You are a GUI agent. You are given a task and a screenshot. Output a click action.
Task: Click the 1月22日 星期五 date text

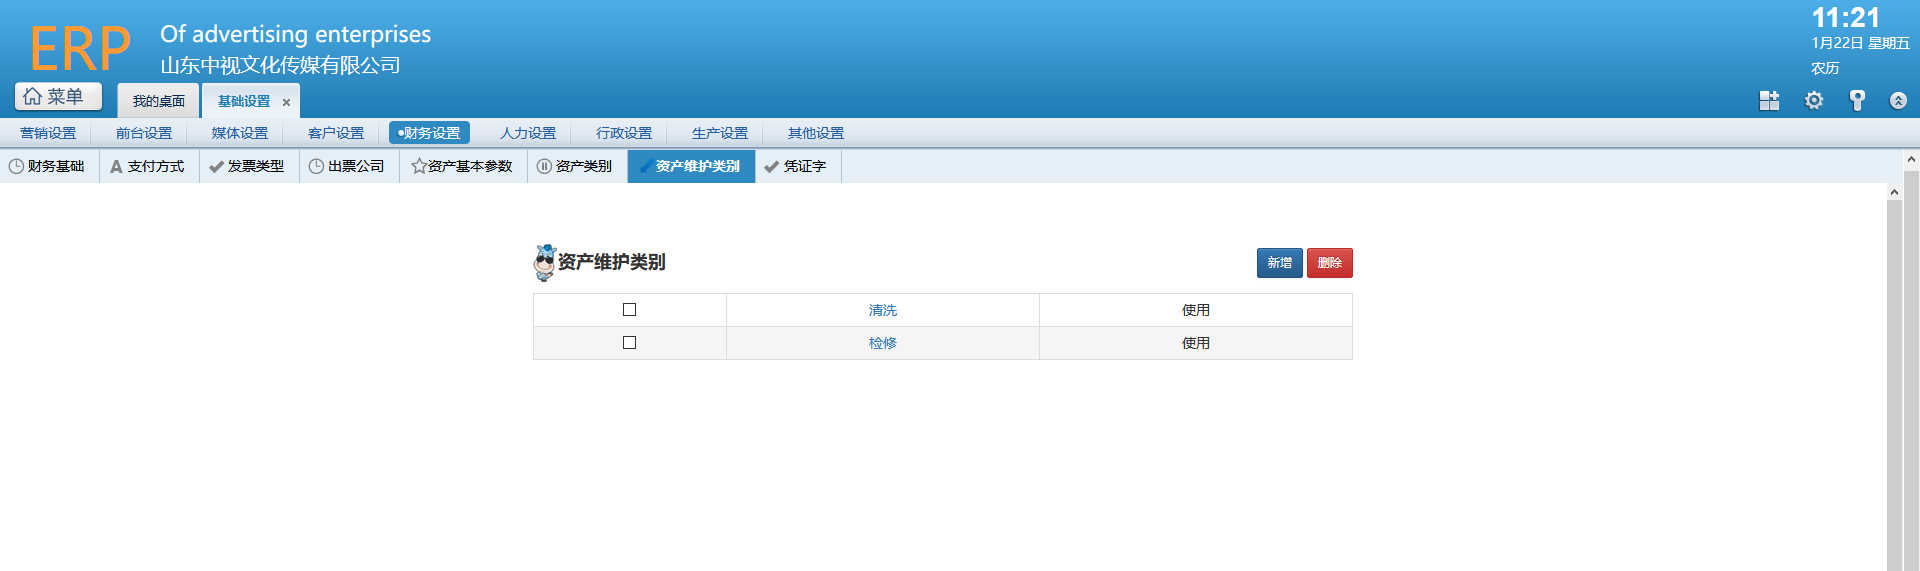coord(1860,43)
